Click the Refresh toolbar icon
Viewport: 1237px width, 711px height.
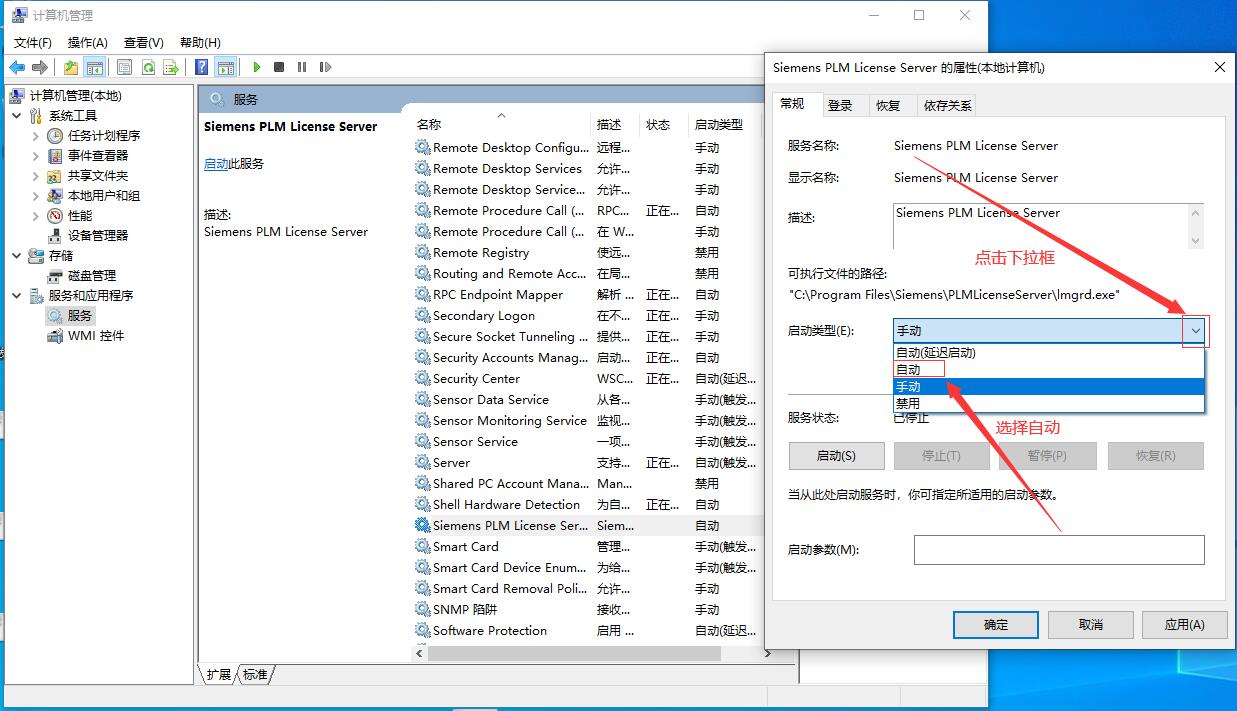coord(148,67)
